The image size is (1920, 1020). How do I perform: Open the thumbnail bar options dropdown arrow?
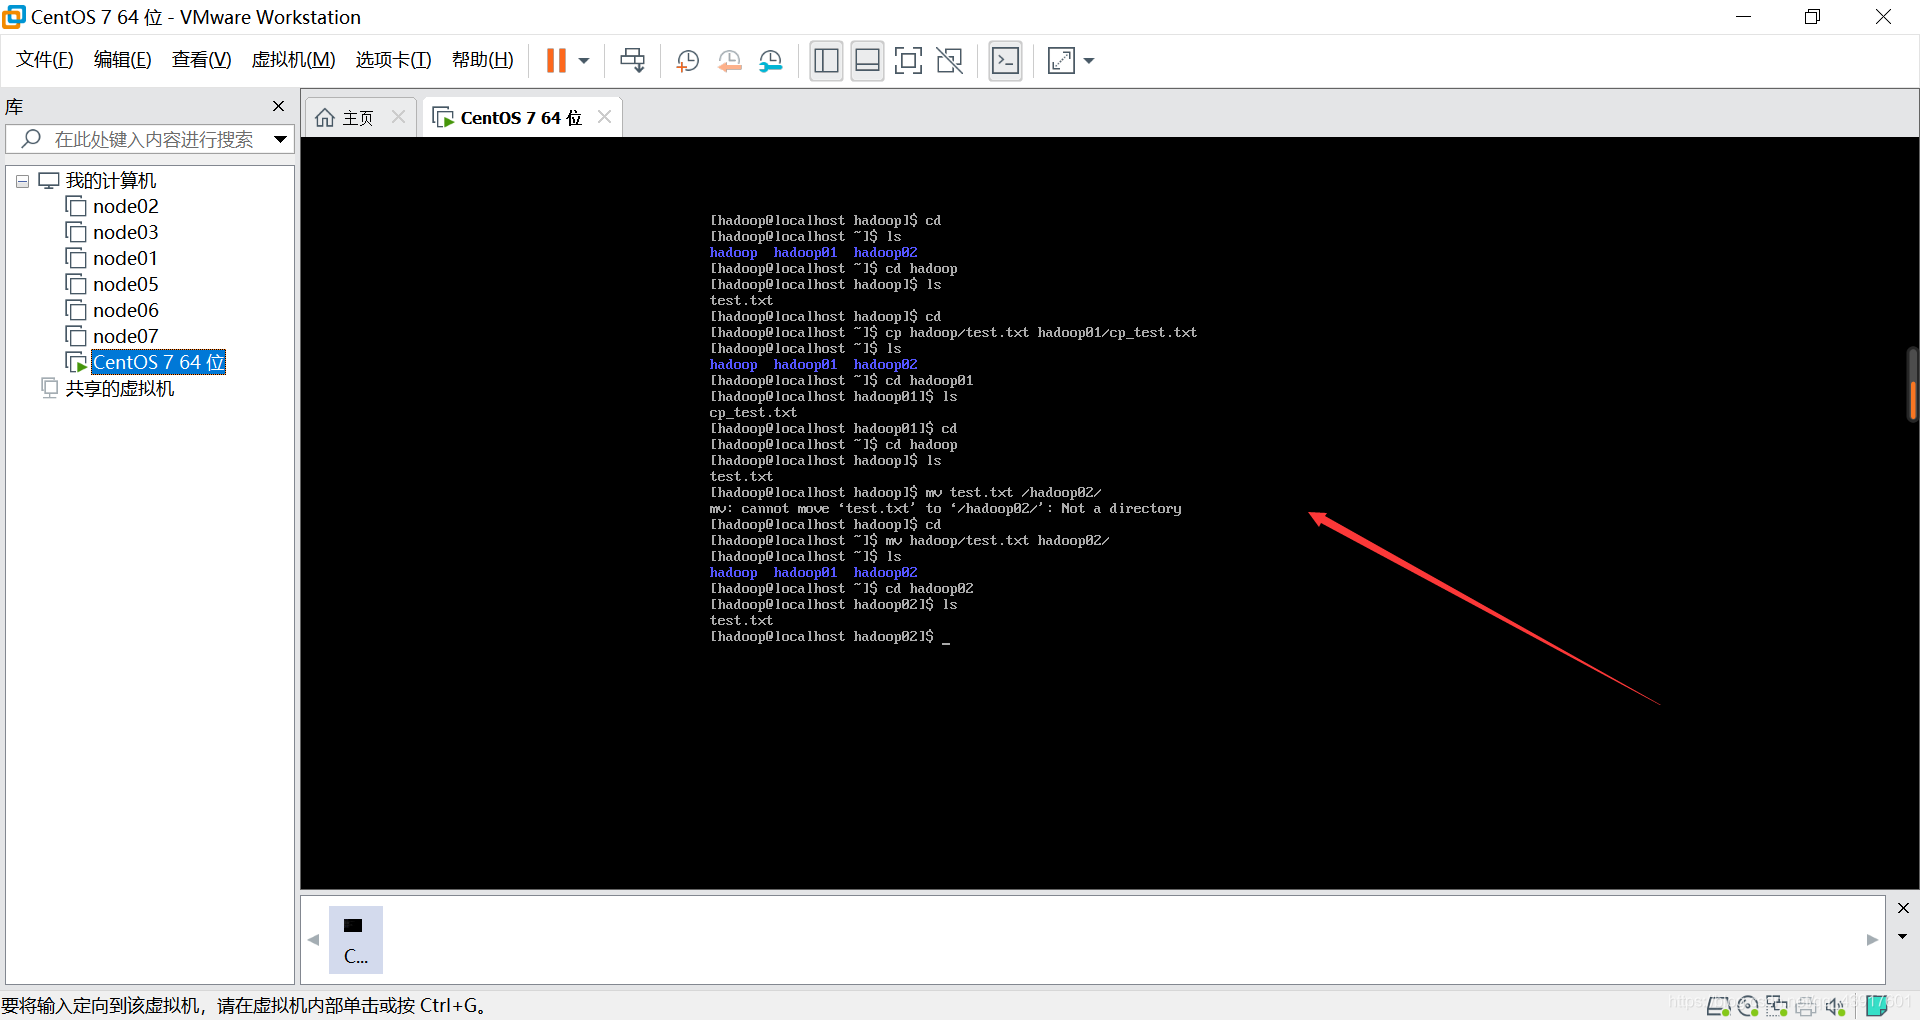(1903, 937)
